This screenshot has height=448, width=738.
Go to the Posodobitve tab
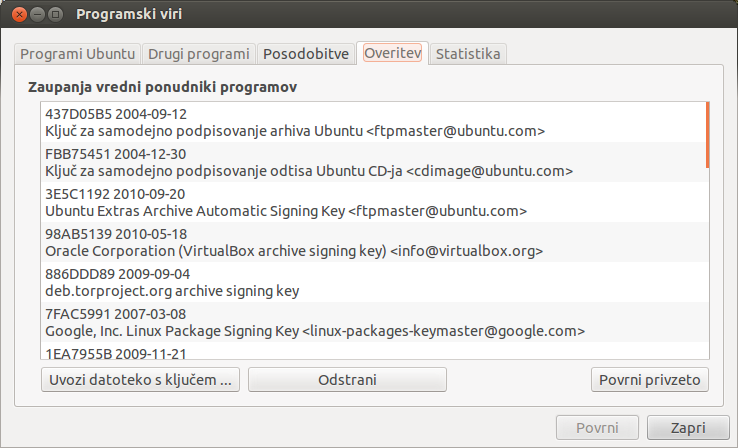[x=306, y=54]
